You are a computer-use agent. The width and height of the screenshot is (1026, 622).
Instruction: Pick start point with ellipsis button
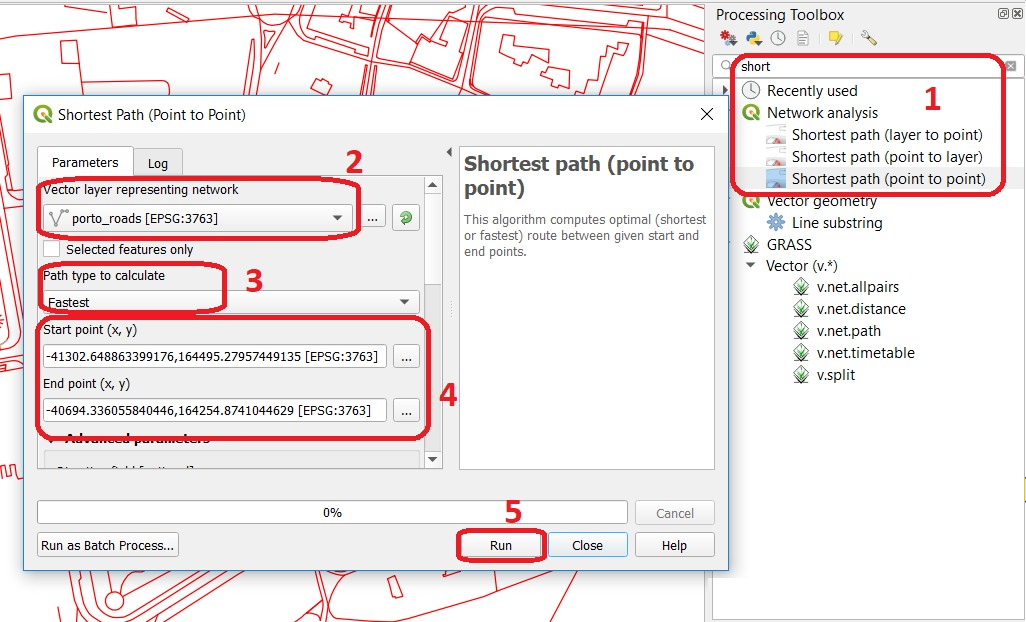[406, 356]
